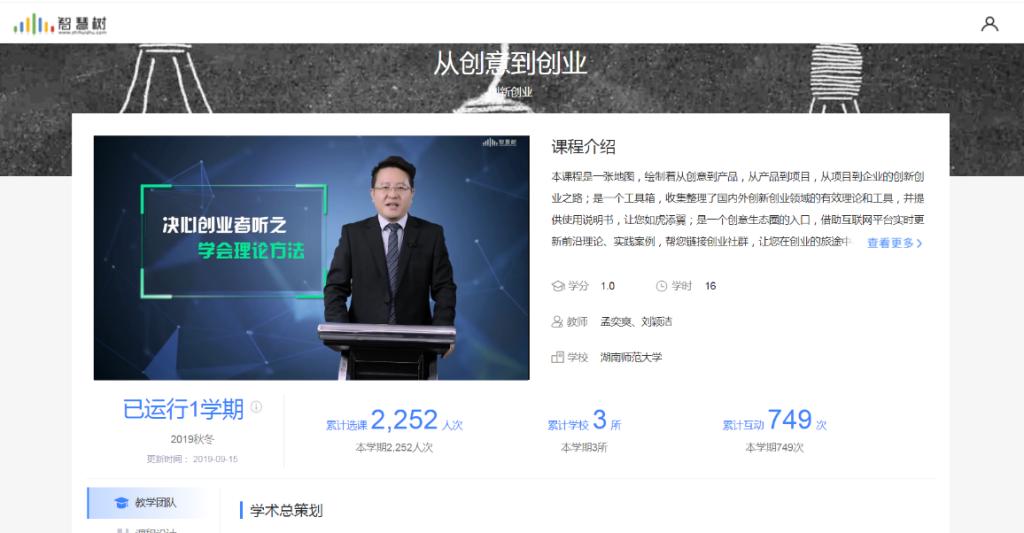Viewport: 1024px width, 533px height.
Task: Click the info icon beside 已运行1学期
Action: pos(256,407)
